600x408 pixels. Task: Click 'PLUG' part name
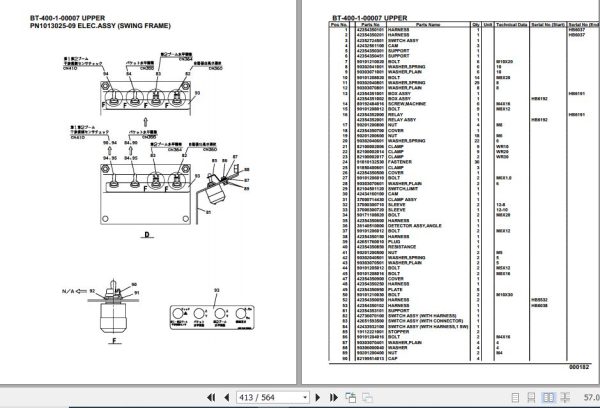[x=394, y=242]
